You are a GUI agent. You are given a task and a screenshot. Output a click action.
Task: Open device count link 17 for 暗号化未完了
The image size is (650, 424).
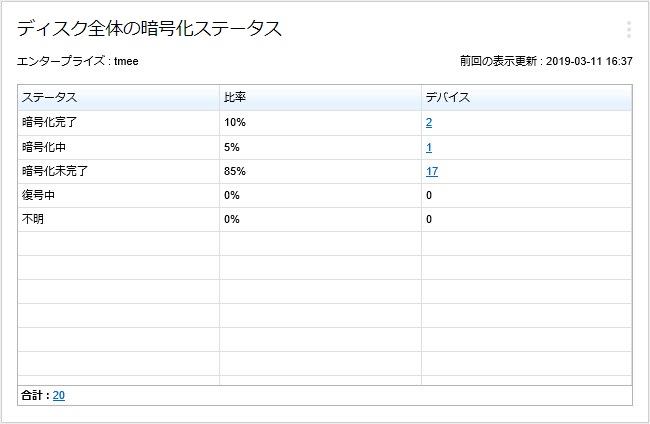tap(432, 171)
